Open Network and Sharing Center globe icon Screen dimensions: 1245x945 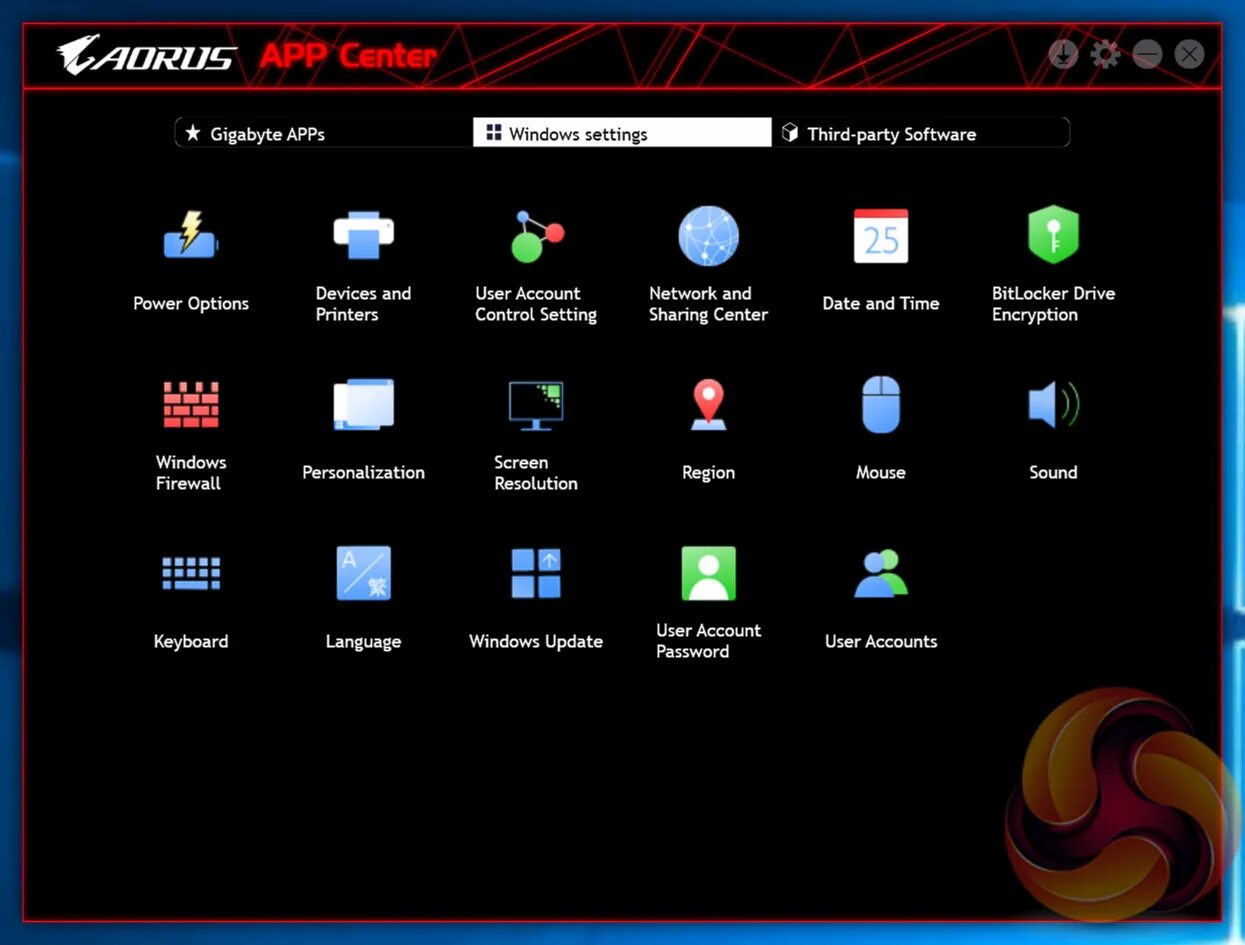click(x=708, y=236)
